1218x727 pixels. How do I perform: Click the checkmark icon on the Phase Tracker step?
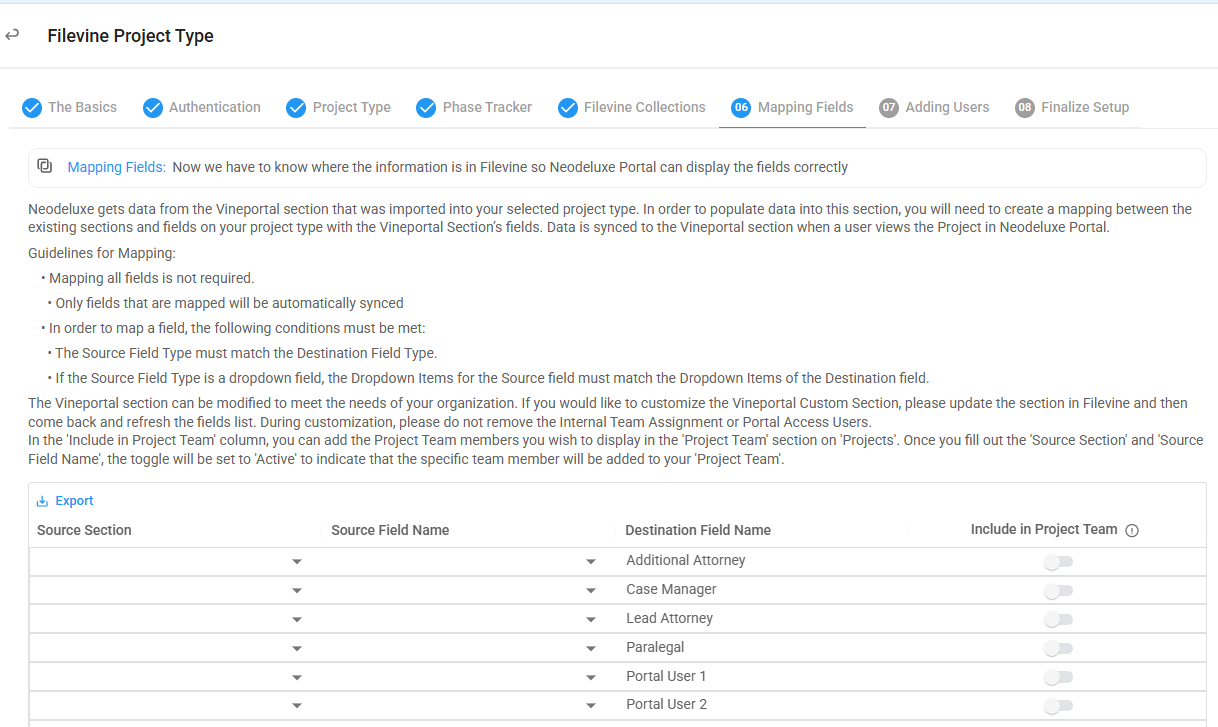tap(426, 107)
